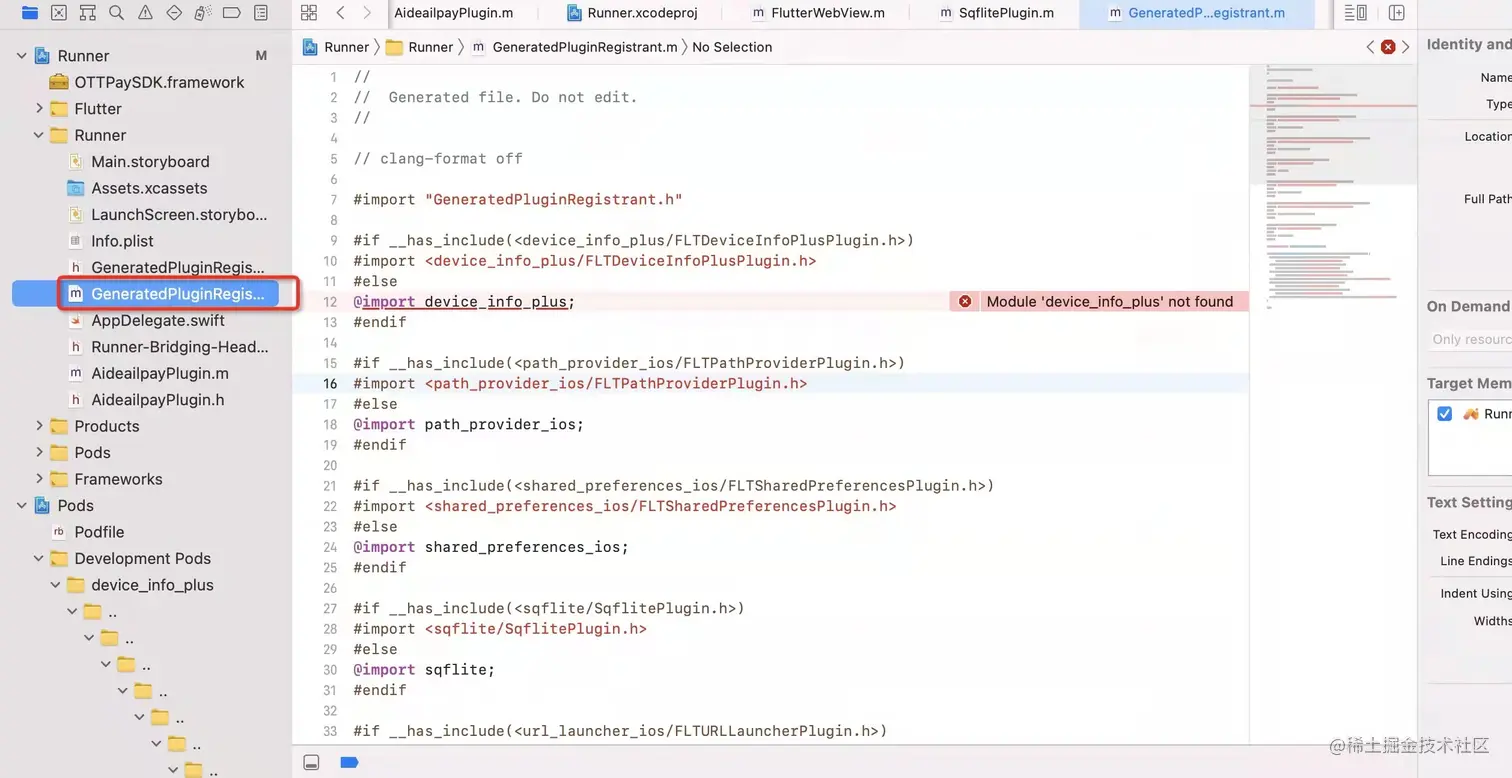Jump to the previous issue arrow
Viewport: 1512px width, 778px height.
(1370, 47)
